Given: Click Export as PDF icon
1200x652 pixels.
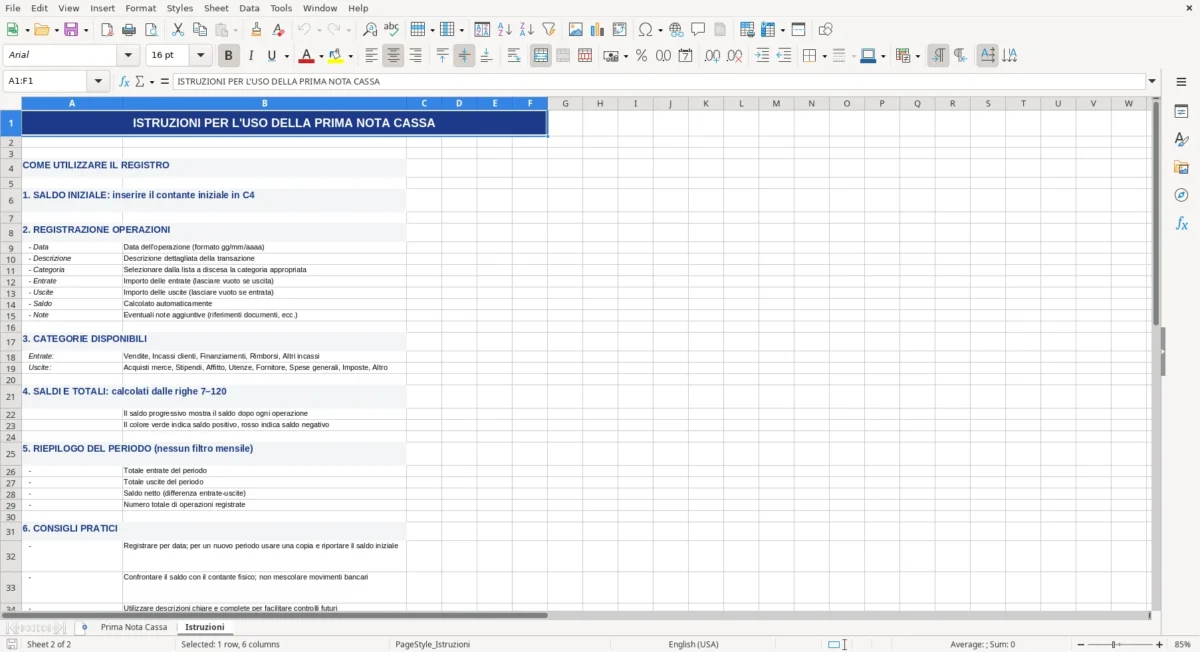Looking at the screenshot, I should pos(107,30).
